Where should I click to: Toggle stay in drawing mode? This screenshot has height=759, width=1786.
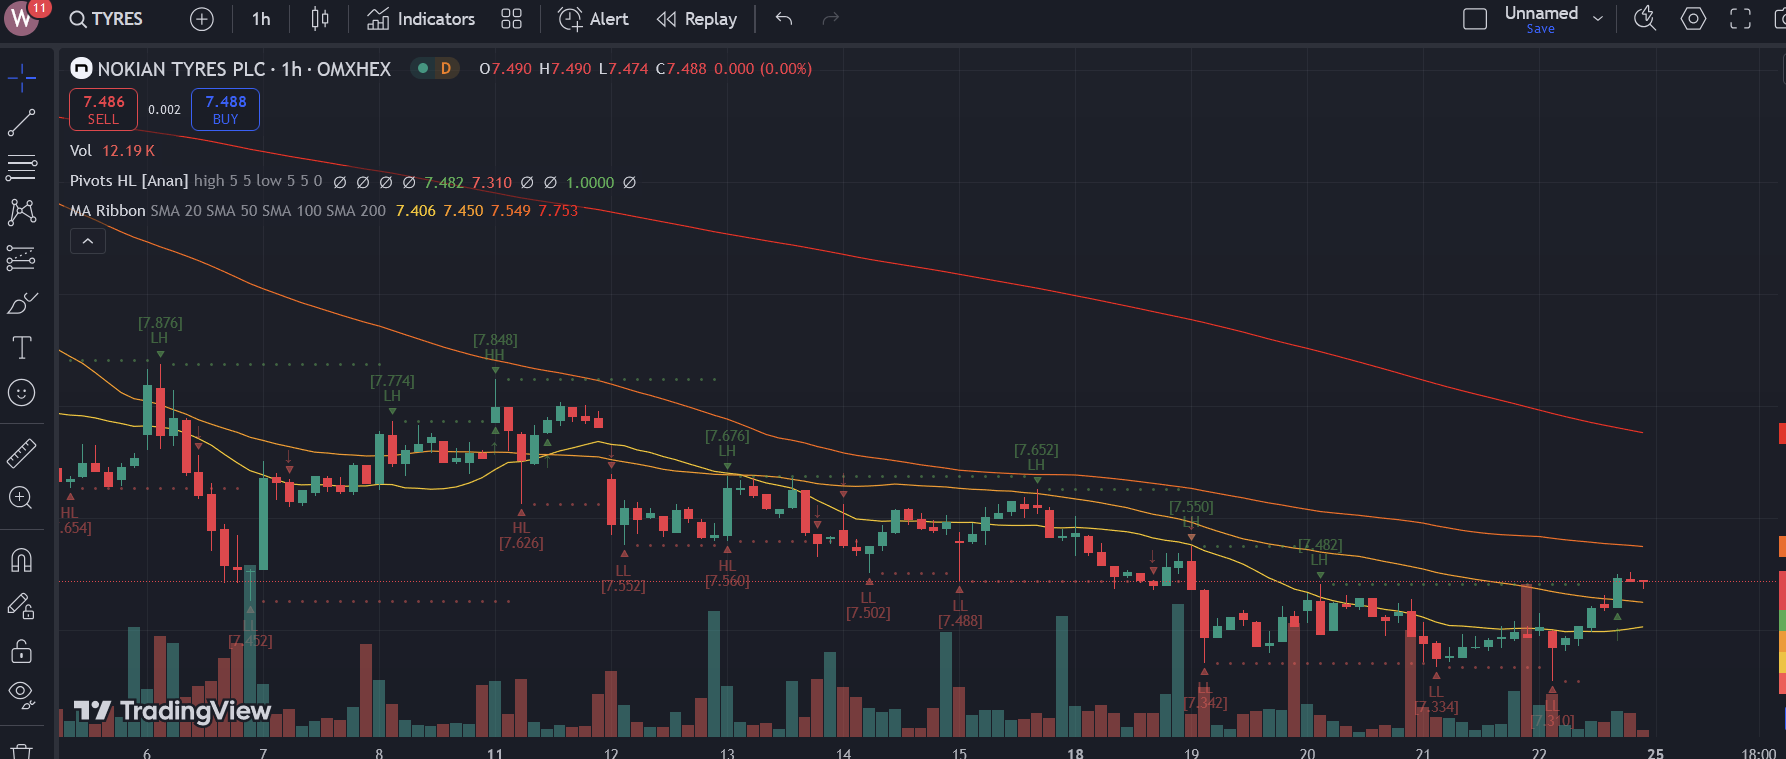coord(22,605)
